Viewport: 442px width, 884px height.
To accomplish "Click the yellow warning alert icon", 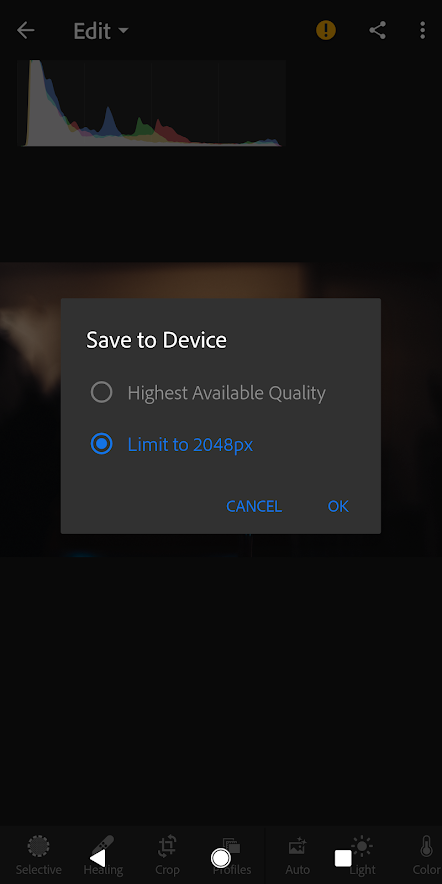I will [325, 30].
